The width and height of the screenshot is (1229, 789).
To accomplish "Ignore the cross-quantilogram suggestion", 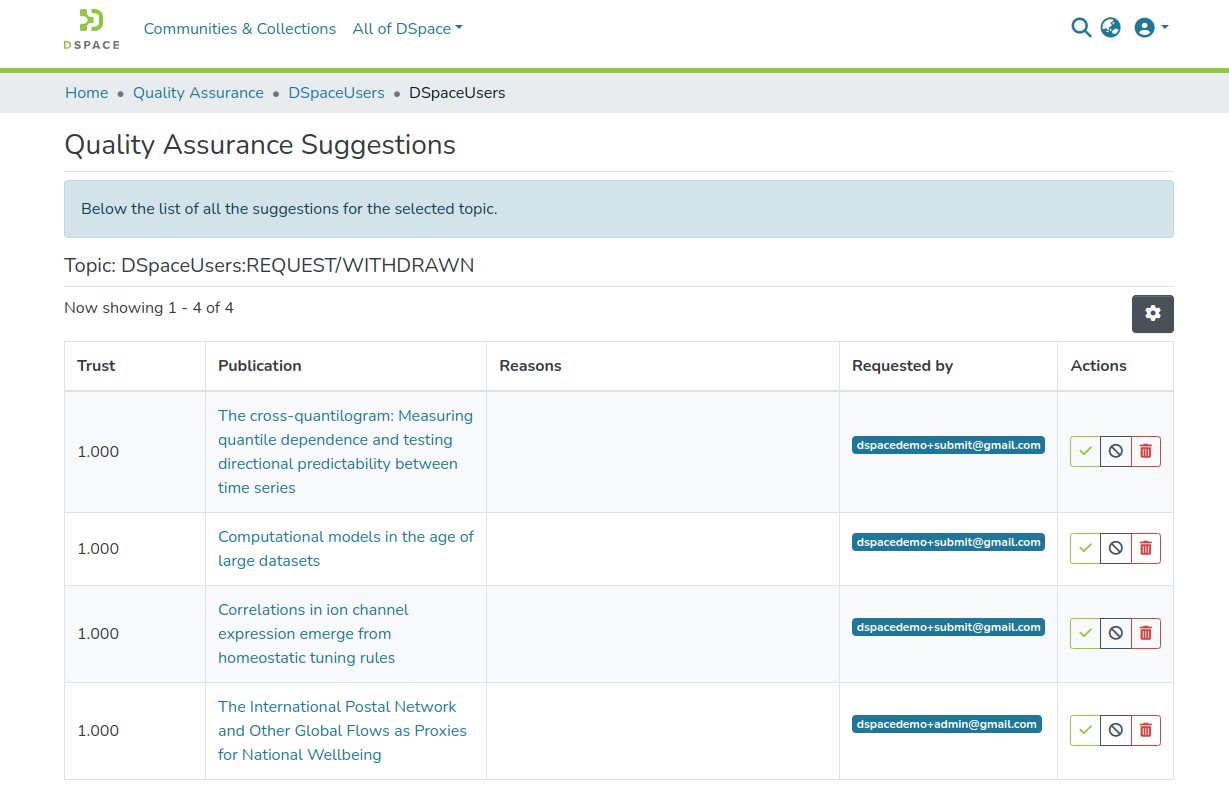I will click(1115, 451).
